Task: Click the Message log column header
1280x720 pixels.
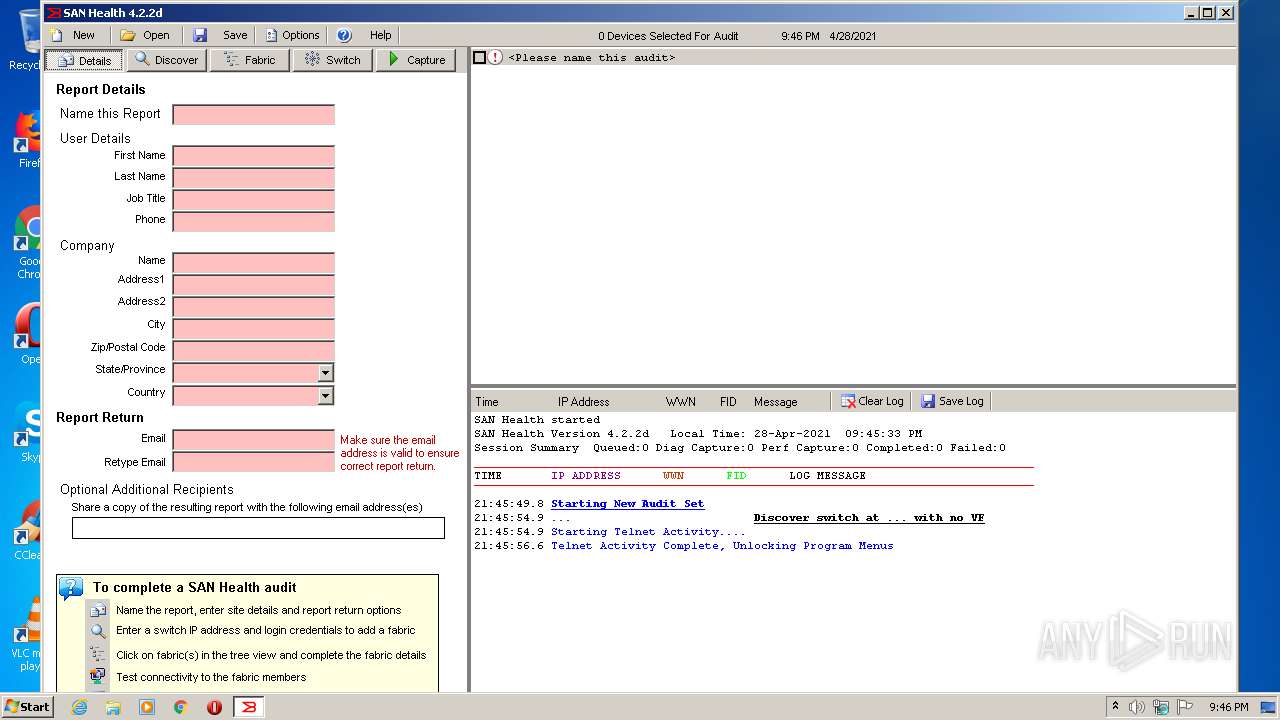Action: click(x=776, y=402)
